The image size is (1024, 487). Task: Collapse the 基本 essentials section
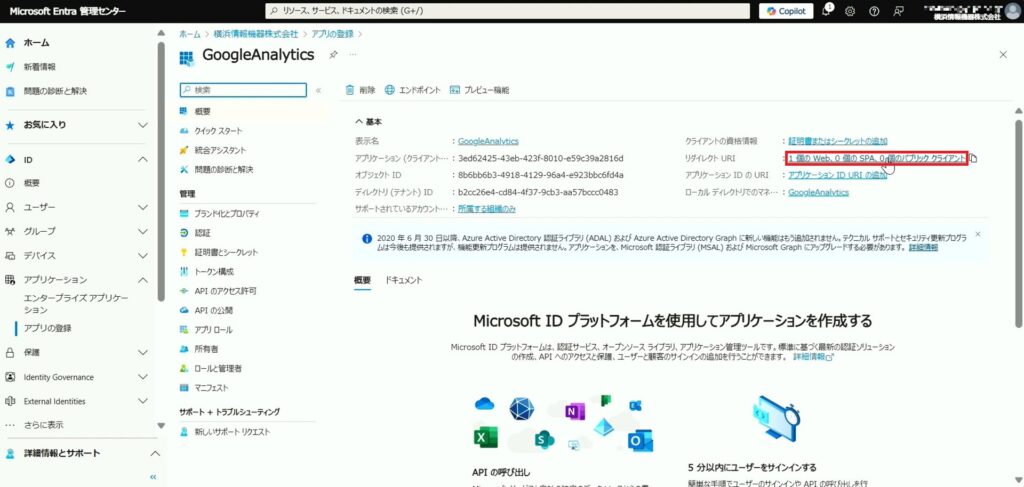pos(369,121)
